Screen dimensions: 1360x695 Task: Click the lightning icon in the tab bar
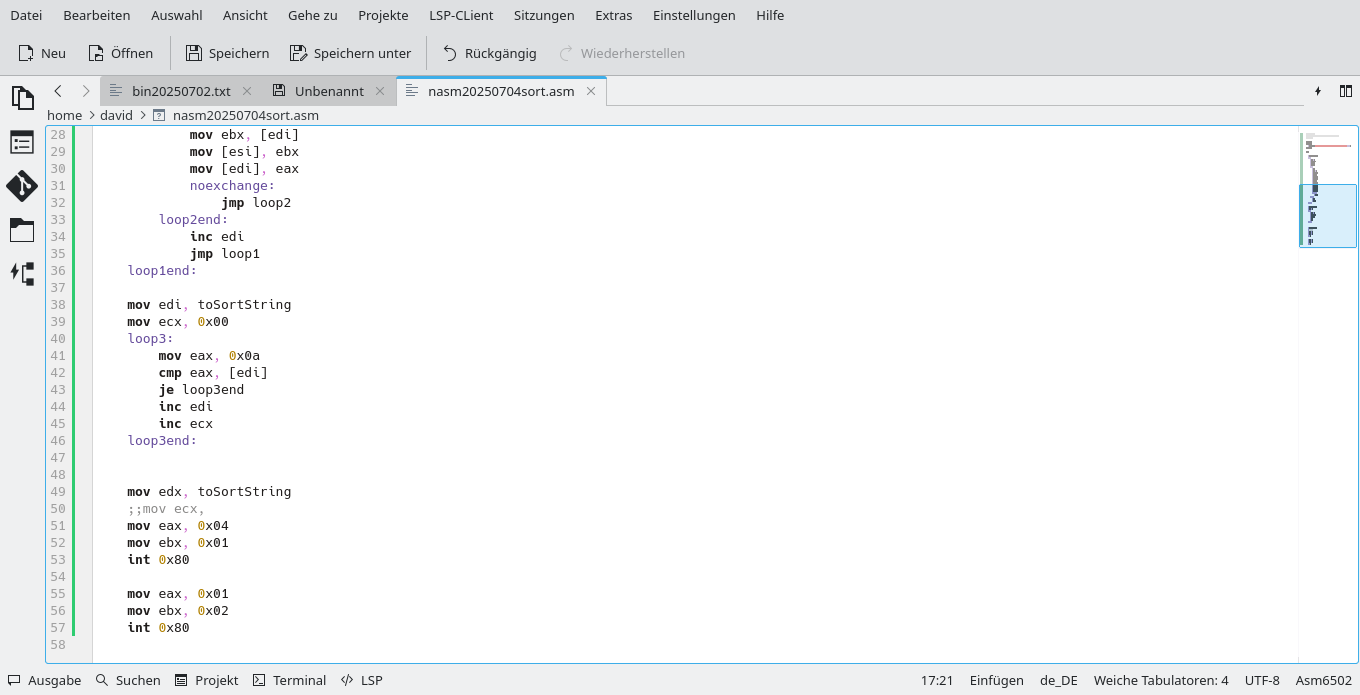1318,90
